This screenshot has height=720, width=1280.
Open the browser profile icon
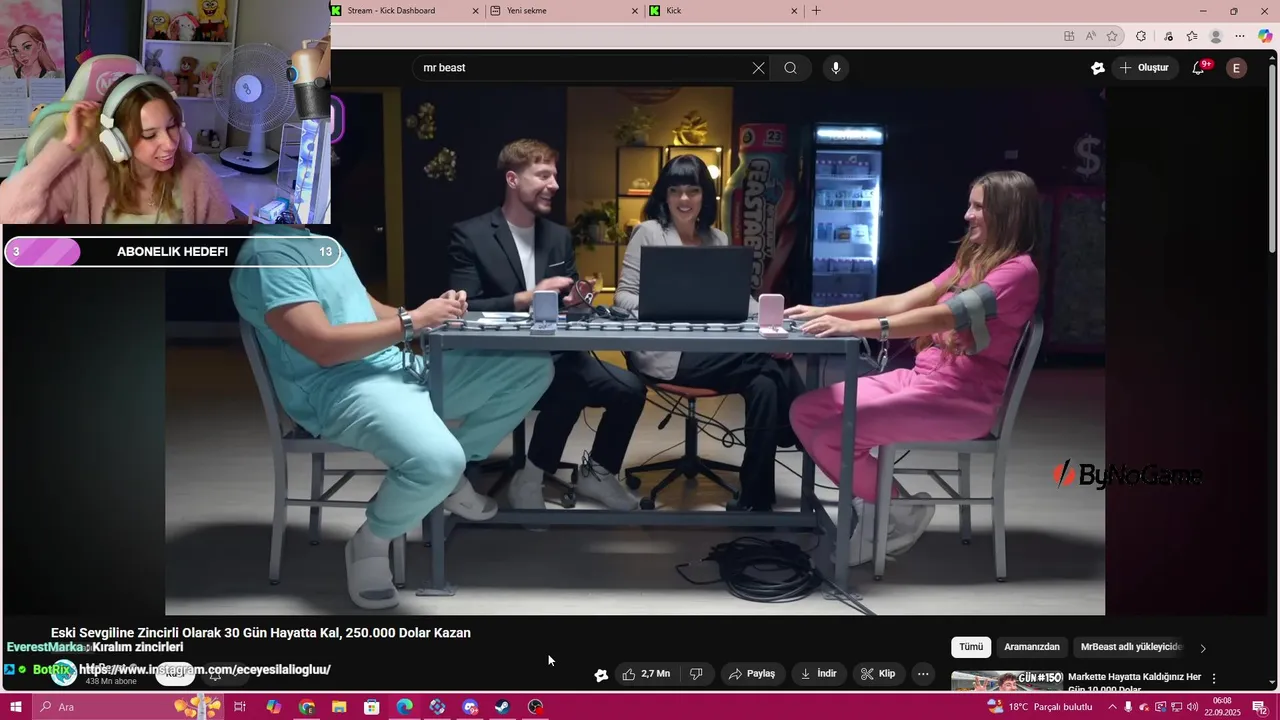[1216, 36]
